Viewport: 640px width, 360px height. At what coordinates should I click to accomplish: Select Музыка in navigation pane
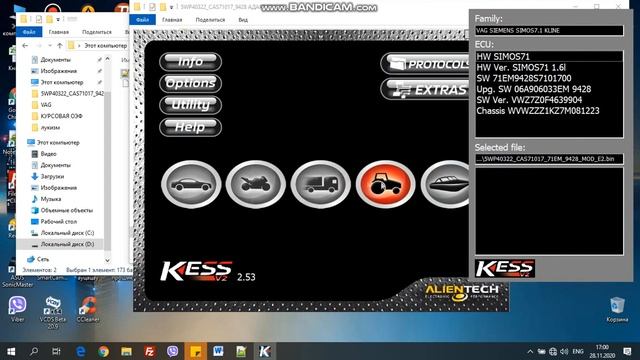coord(46,199)
